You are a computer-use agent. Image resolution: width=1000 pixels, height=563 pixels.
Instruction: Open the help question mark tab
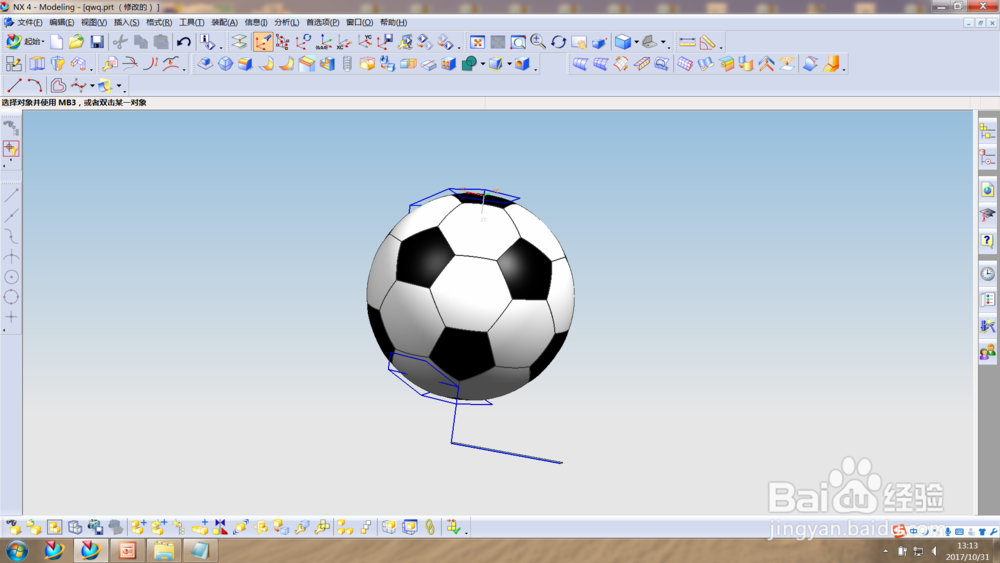click(x=987, y=241)
